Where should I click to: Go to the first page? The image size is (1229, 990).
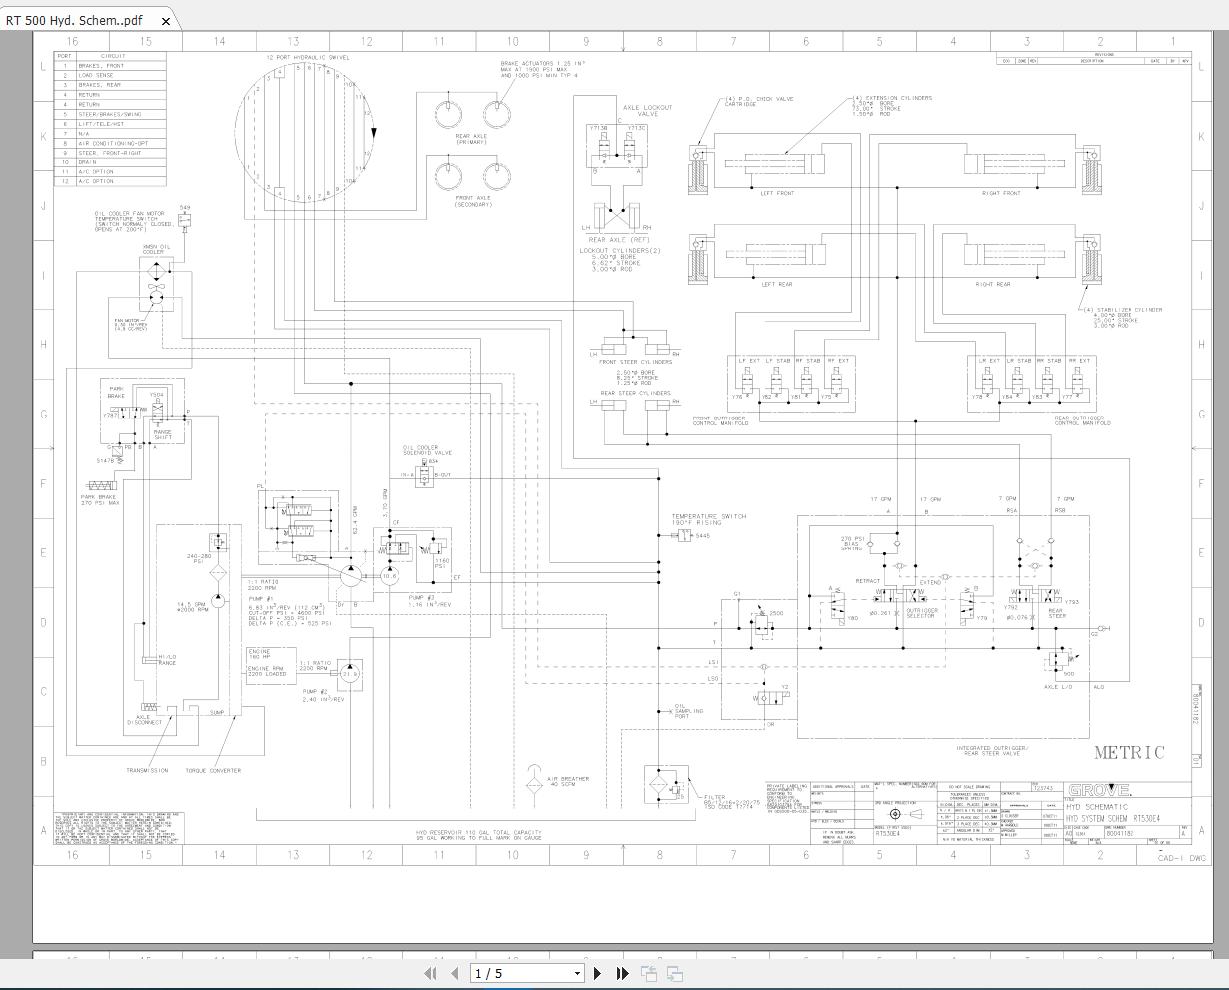(x=431, y=973)
